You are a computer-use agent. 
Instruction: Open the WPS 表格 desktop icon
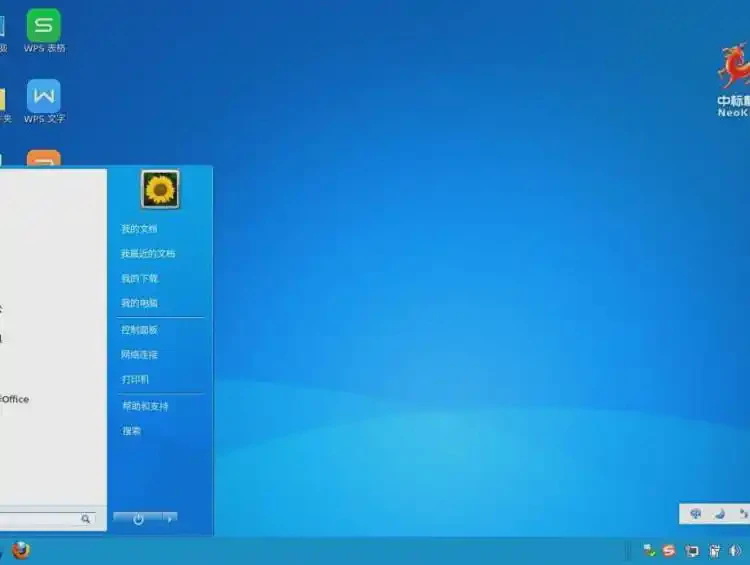[43, 27]
